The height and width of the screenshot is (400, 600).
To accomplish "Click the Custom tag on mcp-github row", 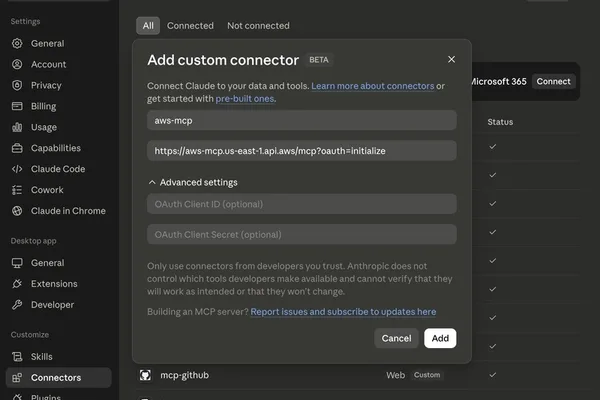I will [x=427, y=375].
